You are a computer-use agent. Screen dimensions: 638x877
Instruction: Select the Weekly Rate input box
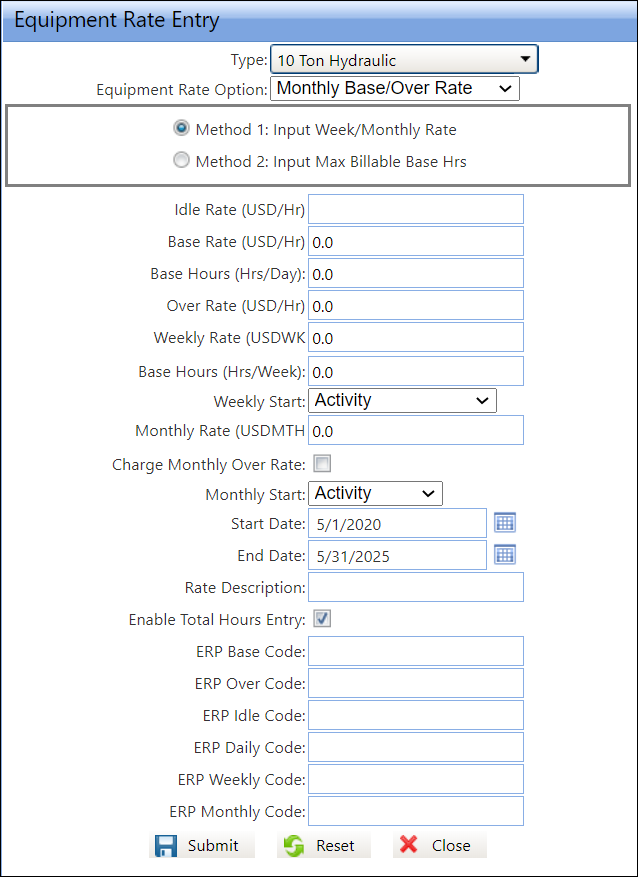click(415, 338)
